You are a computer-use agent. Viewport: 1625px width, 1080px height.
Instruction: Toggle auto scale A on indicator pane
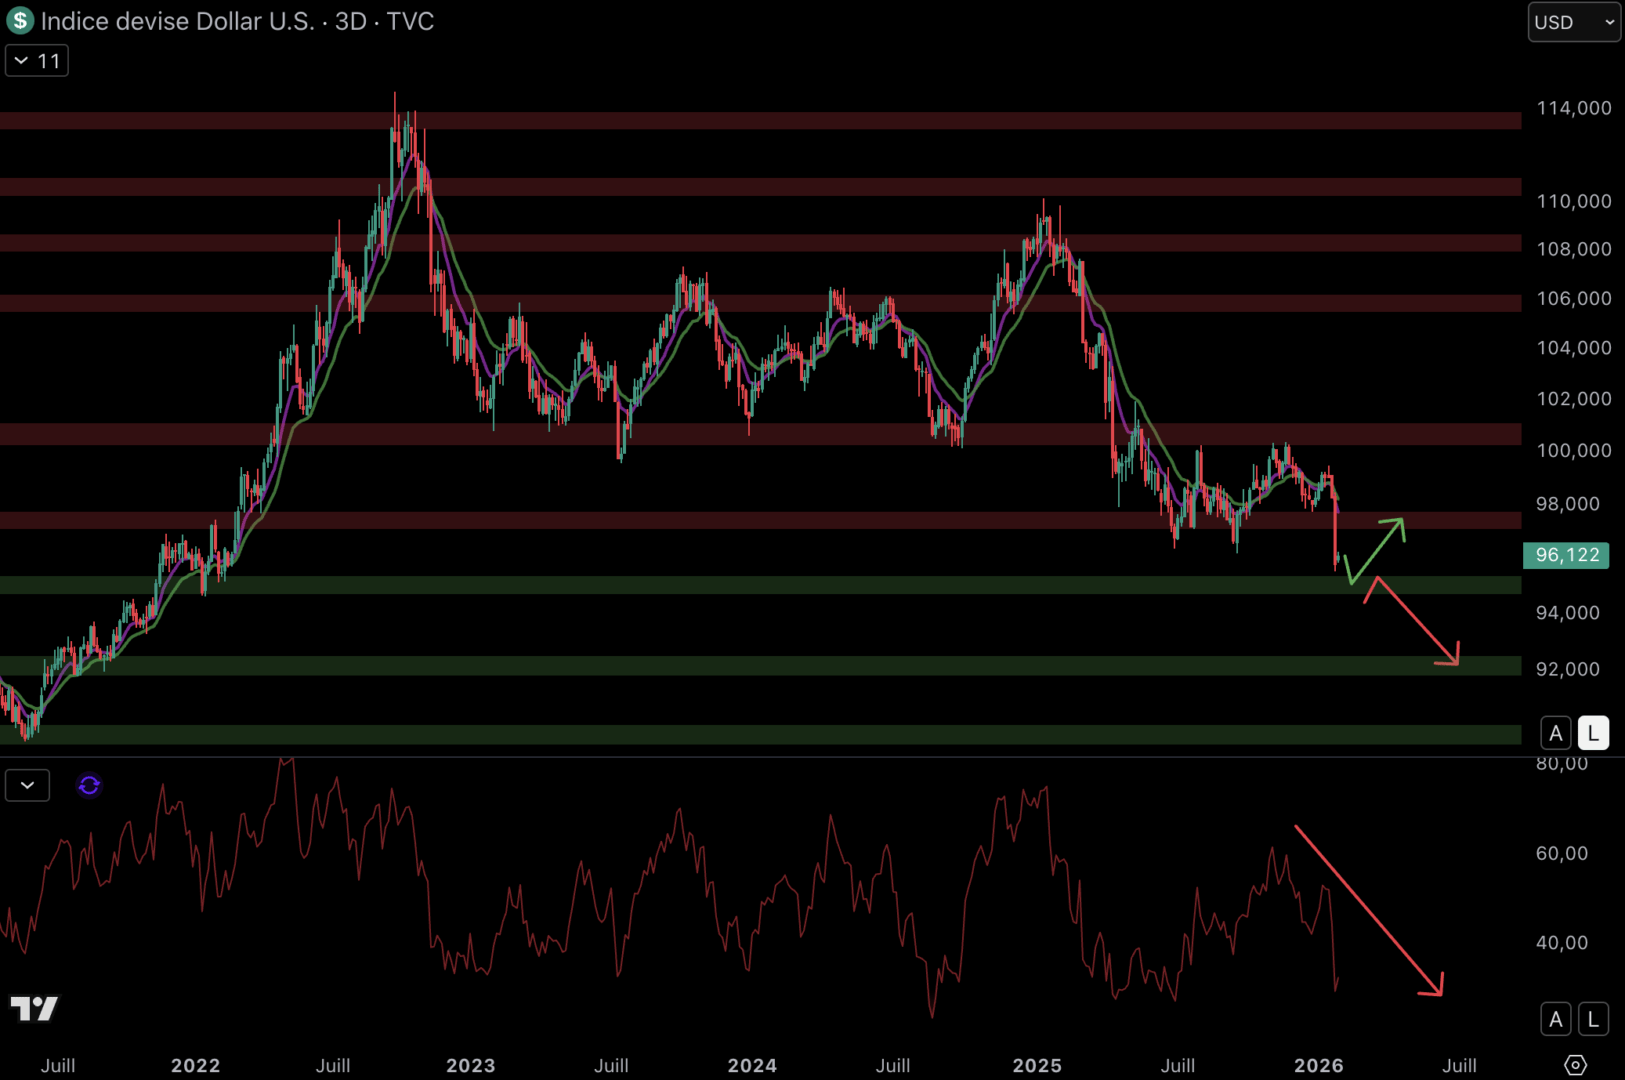[1555, 1019]
